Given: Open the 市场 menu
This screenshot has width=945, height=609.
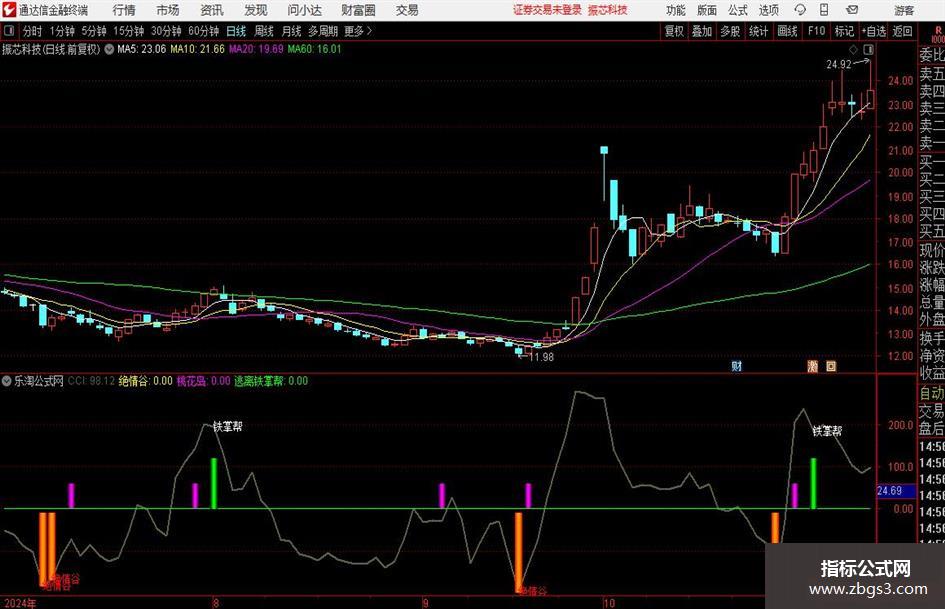Looking at the screenshot, I should tap(168, 10).
